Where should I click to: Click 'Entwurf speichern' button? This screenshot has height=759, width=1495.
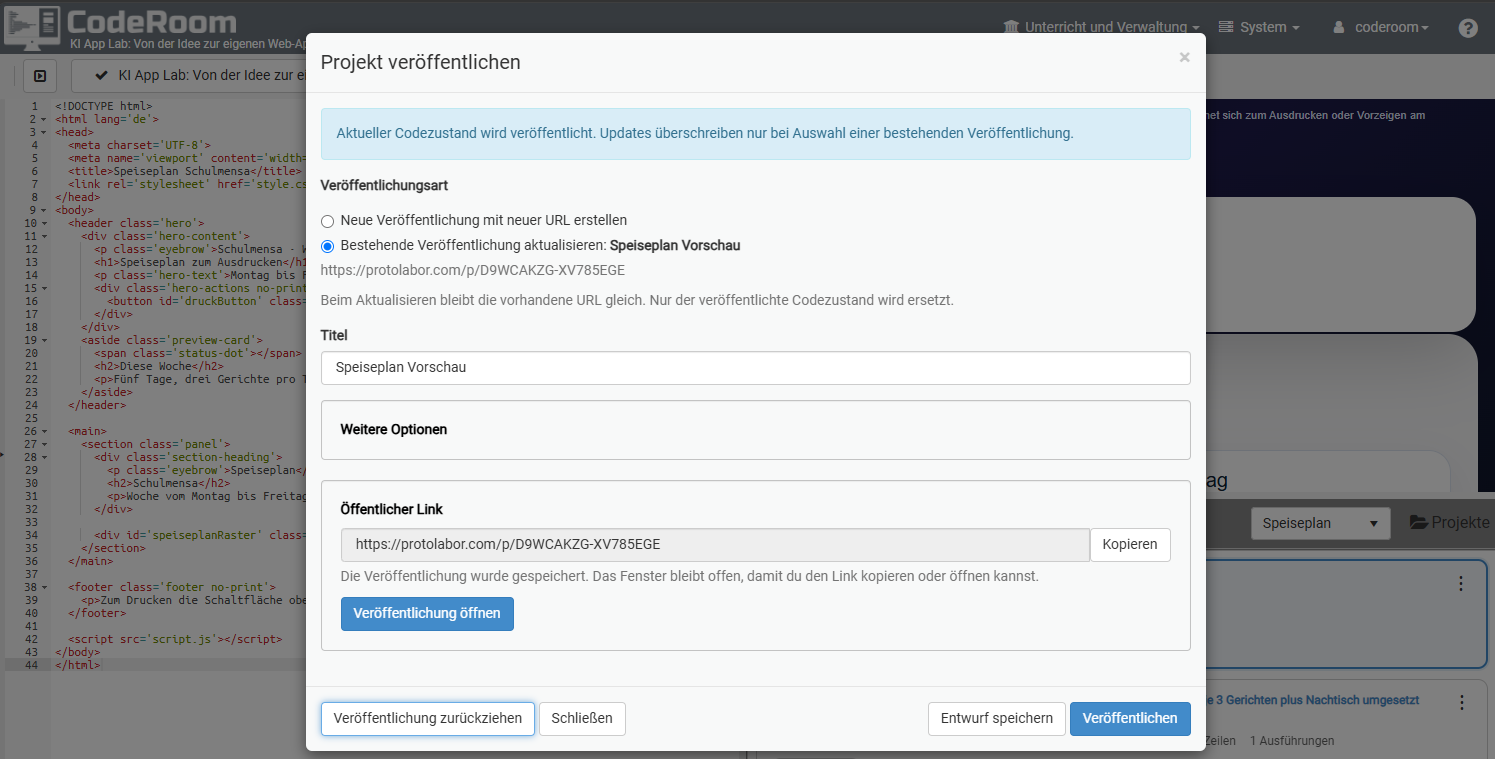[997, 718]
